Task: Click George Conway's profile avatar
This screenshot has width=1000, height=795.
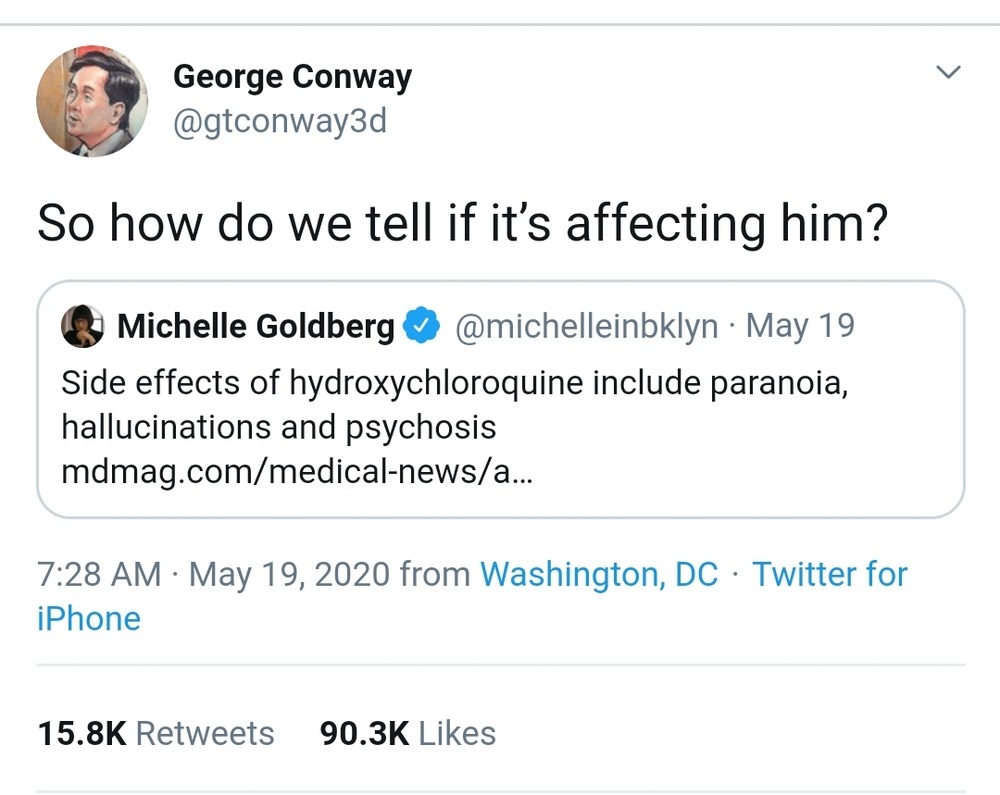Action: (x=91, y=101)
